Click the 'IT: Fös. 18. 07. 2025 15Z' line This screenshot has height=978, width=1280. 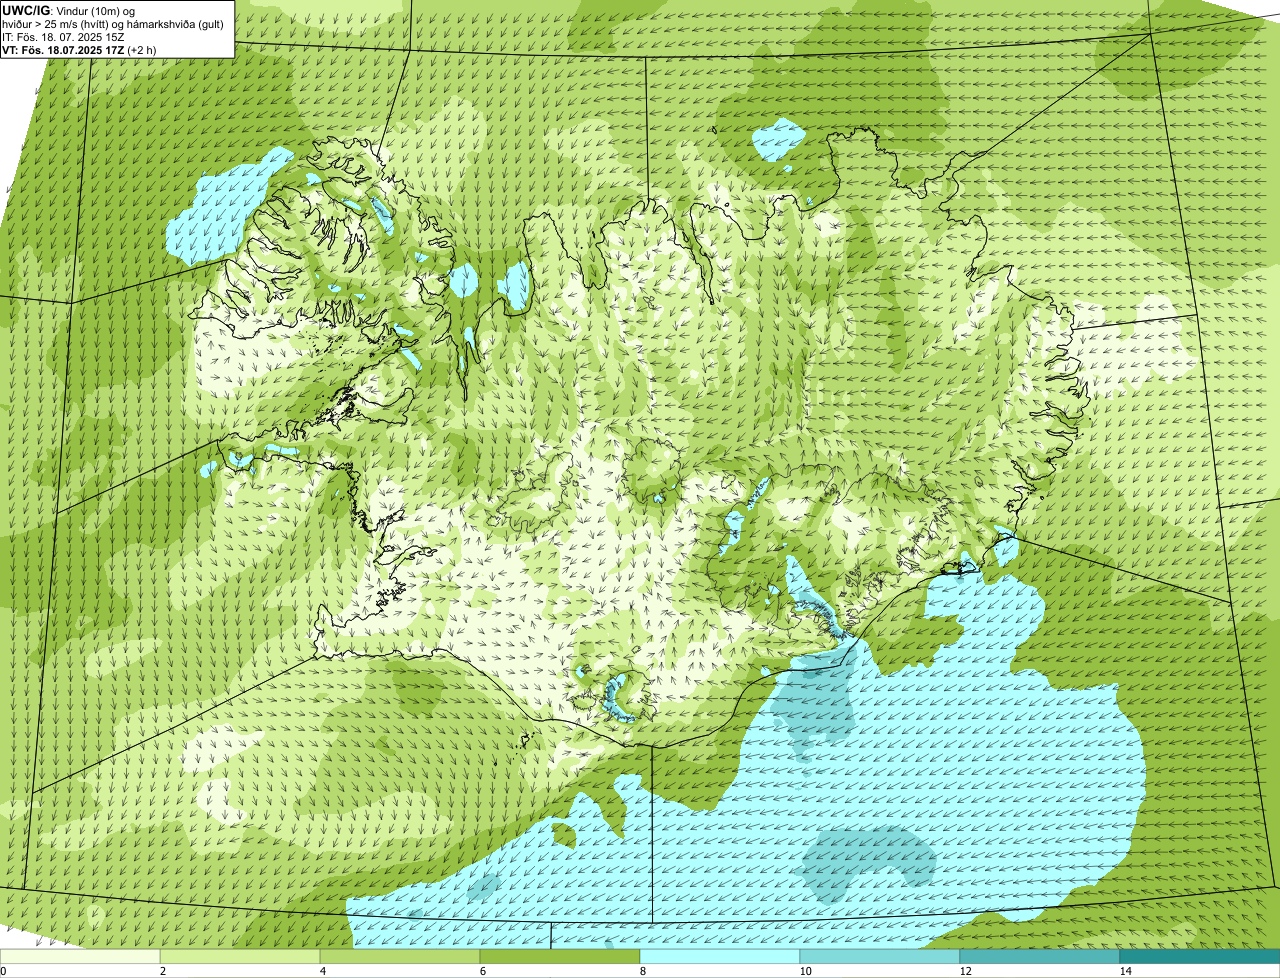point(64,37)
